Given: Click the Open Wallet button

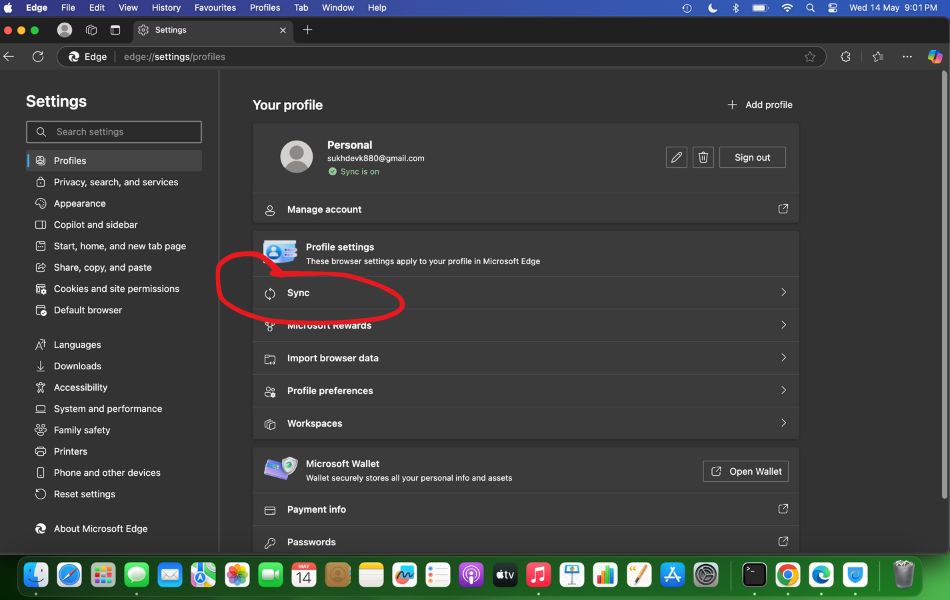Looking at the screenshot, I should pyautogui.click(x=746, y=472).
